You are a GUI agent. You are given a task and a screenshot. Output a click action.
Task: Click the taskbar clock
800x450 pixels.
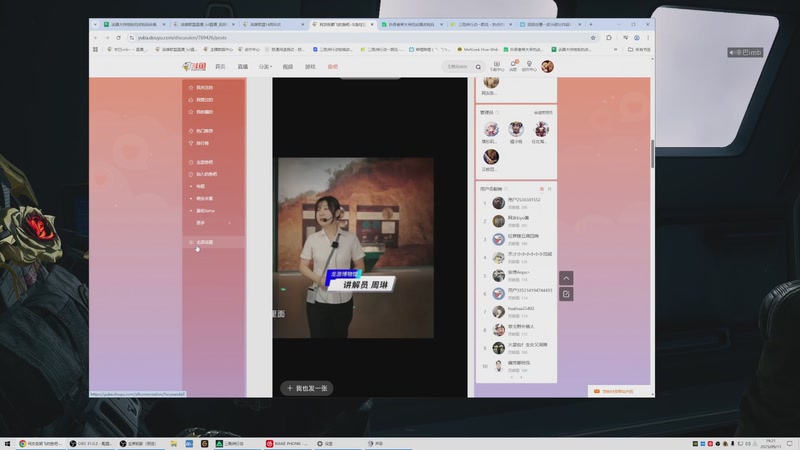click(x=770, y=443)
